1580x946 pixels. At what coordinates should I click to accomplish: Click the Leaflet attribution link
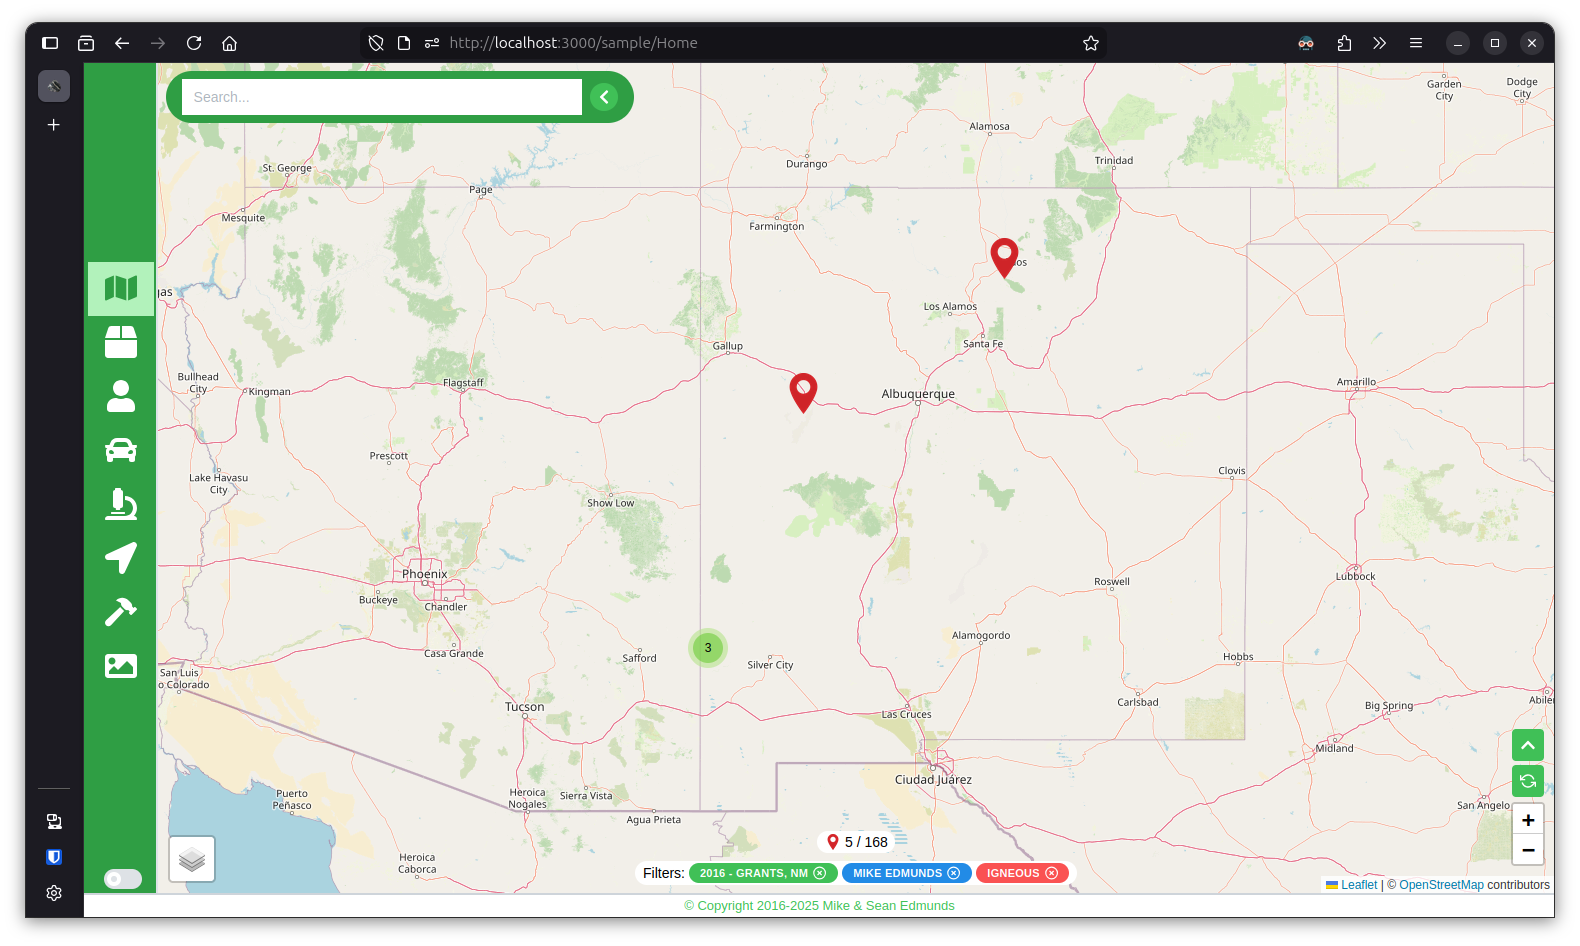pos(1358,885)
